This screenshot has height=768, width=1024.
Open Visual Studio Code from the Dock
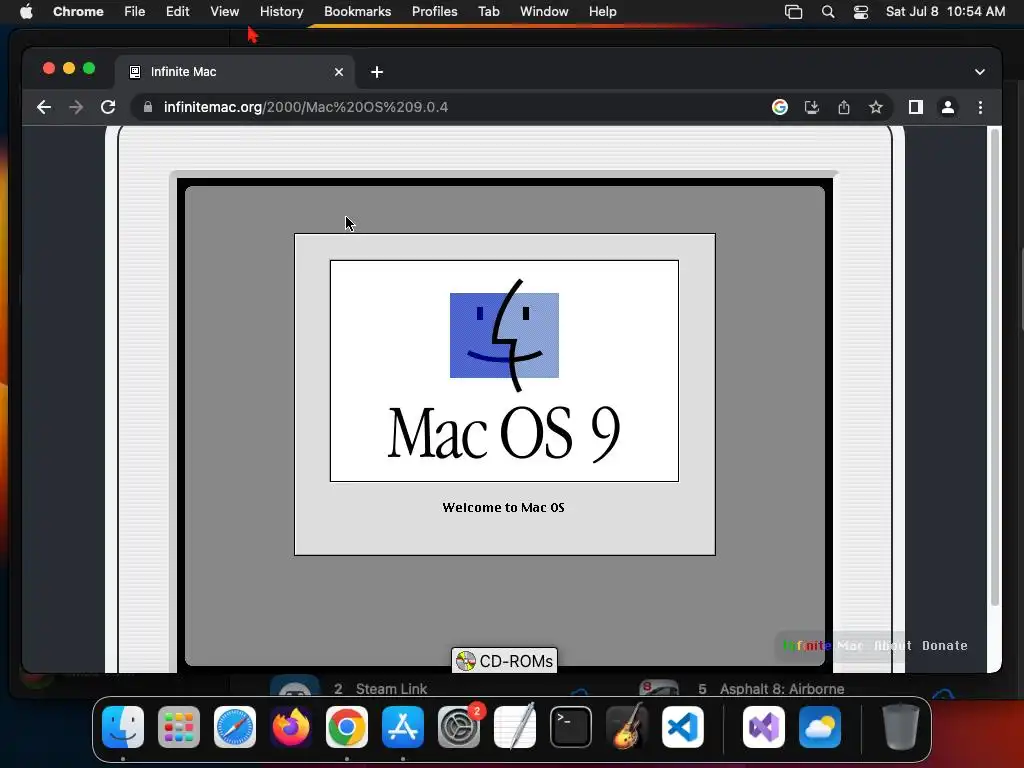pyautogui.click(x=683, y=727)
